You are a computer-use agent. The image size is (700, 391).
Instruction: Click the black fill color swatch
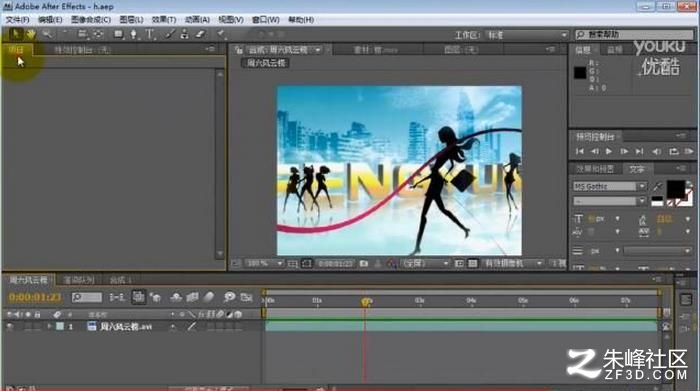tap(675, 188)
